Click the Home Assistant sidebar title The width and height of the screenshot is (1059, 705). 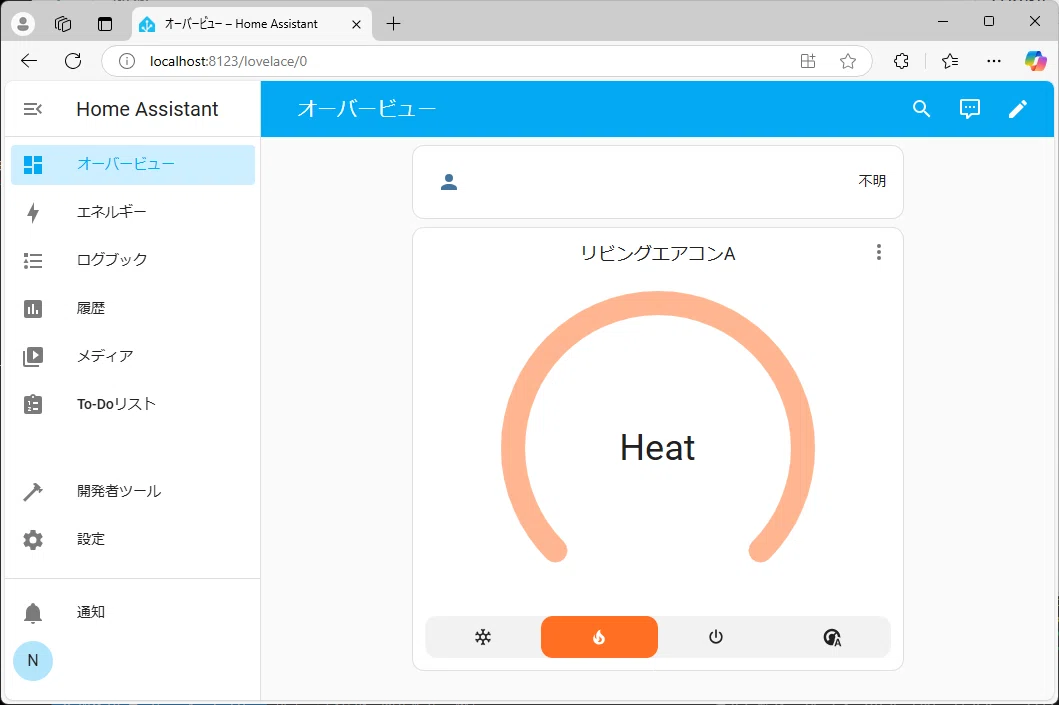point(147,109)
